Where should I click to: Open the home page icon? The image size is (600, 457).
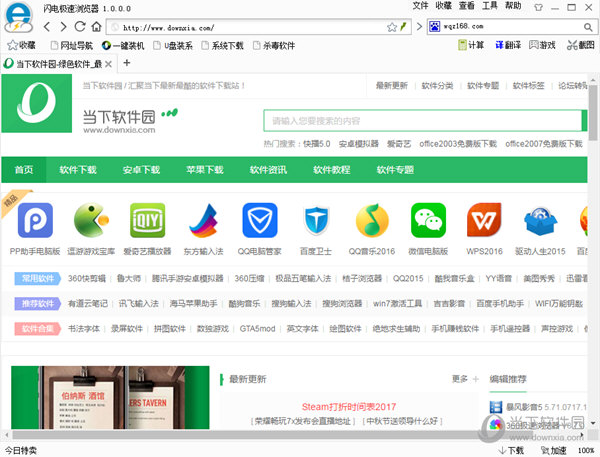96,26
